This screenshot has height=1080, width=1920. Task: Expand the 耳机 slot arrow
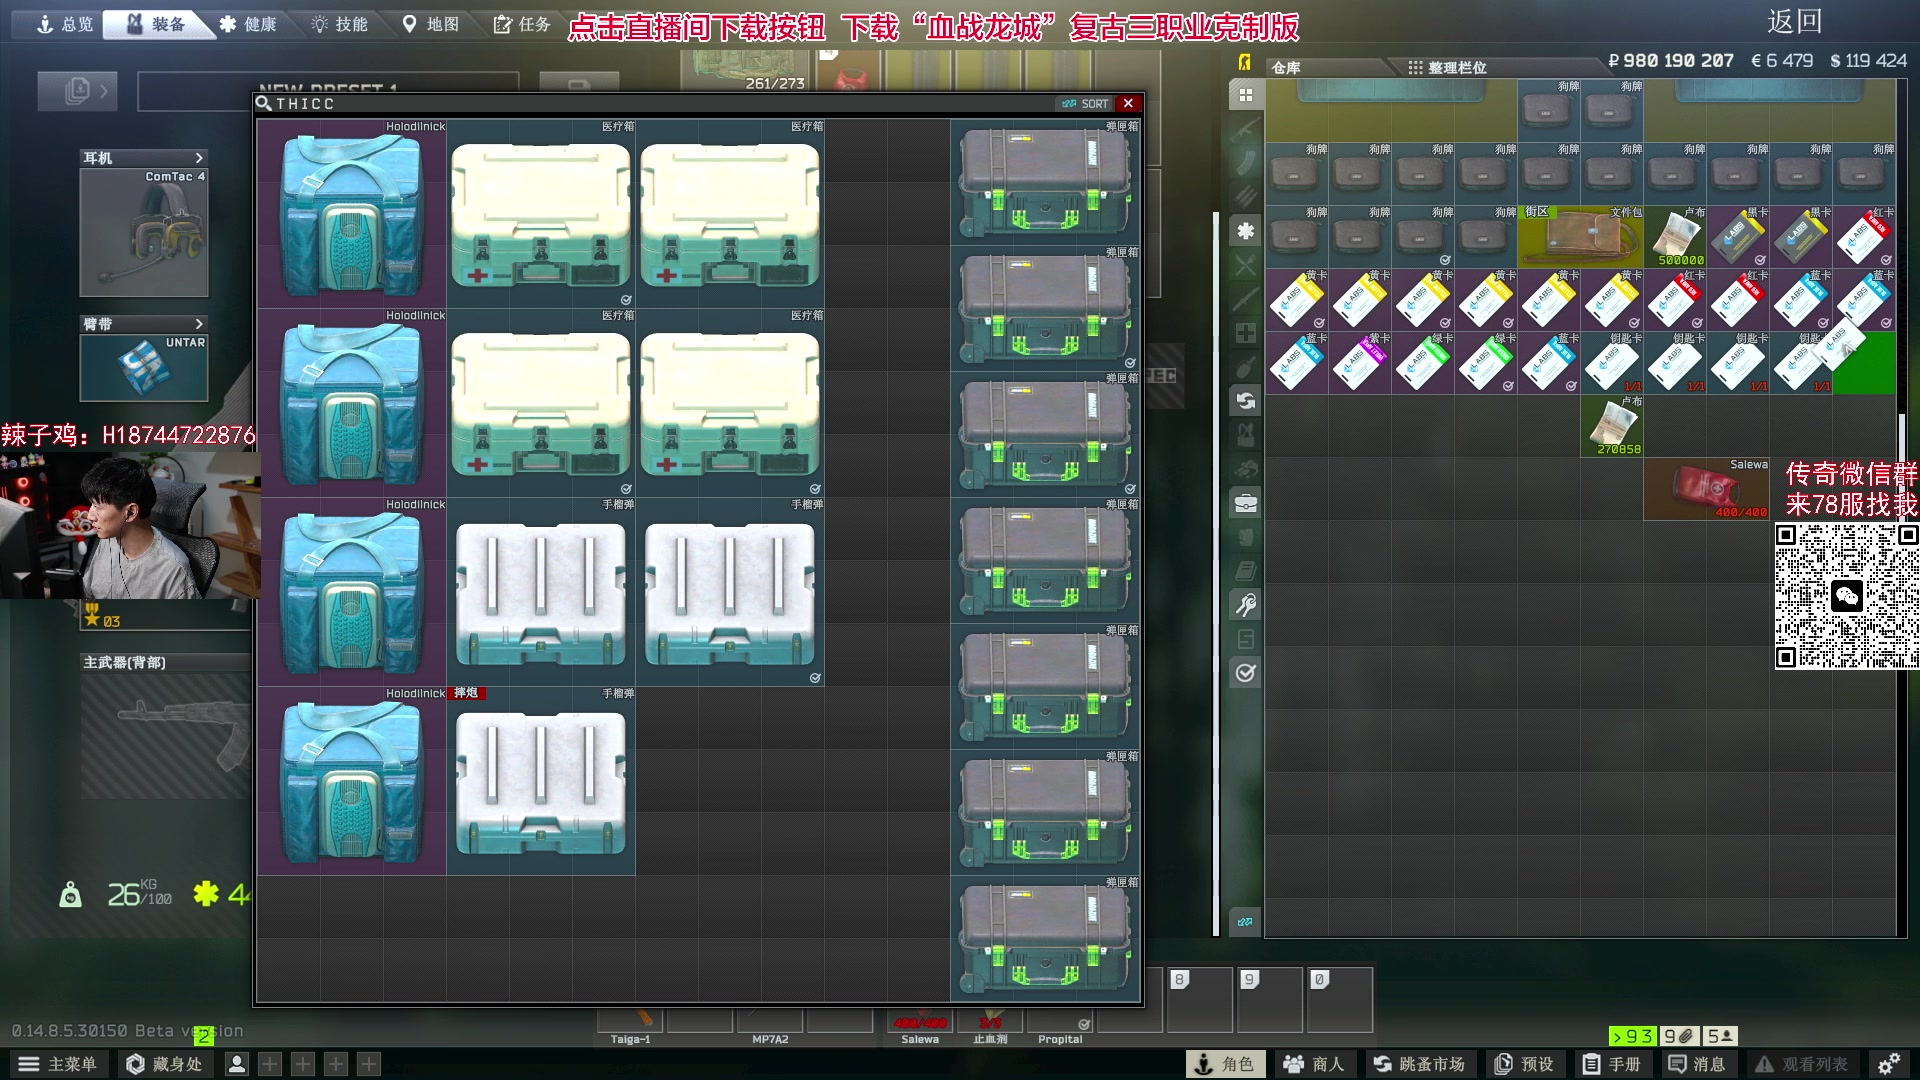(x=199, y=158)
